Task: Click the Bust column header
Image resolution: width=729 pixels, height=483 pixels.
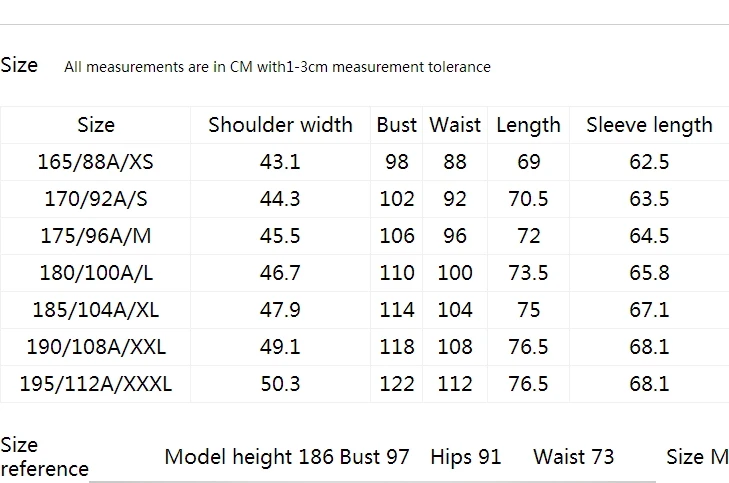Action: click(x=397, y=125)
